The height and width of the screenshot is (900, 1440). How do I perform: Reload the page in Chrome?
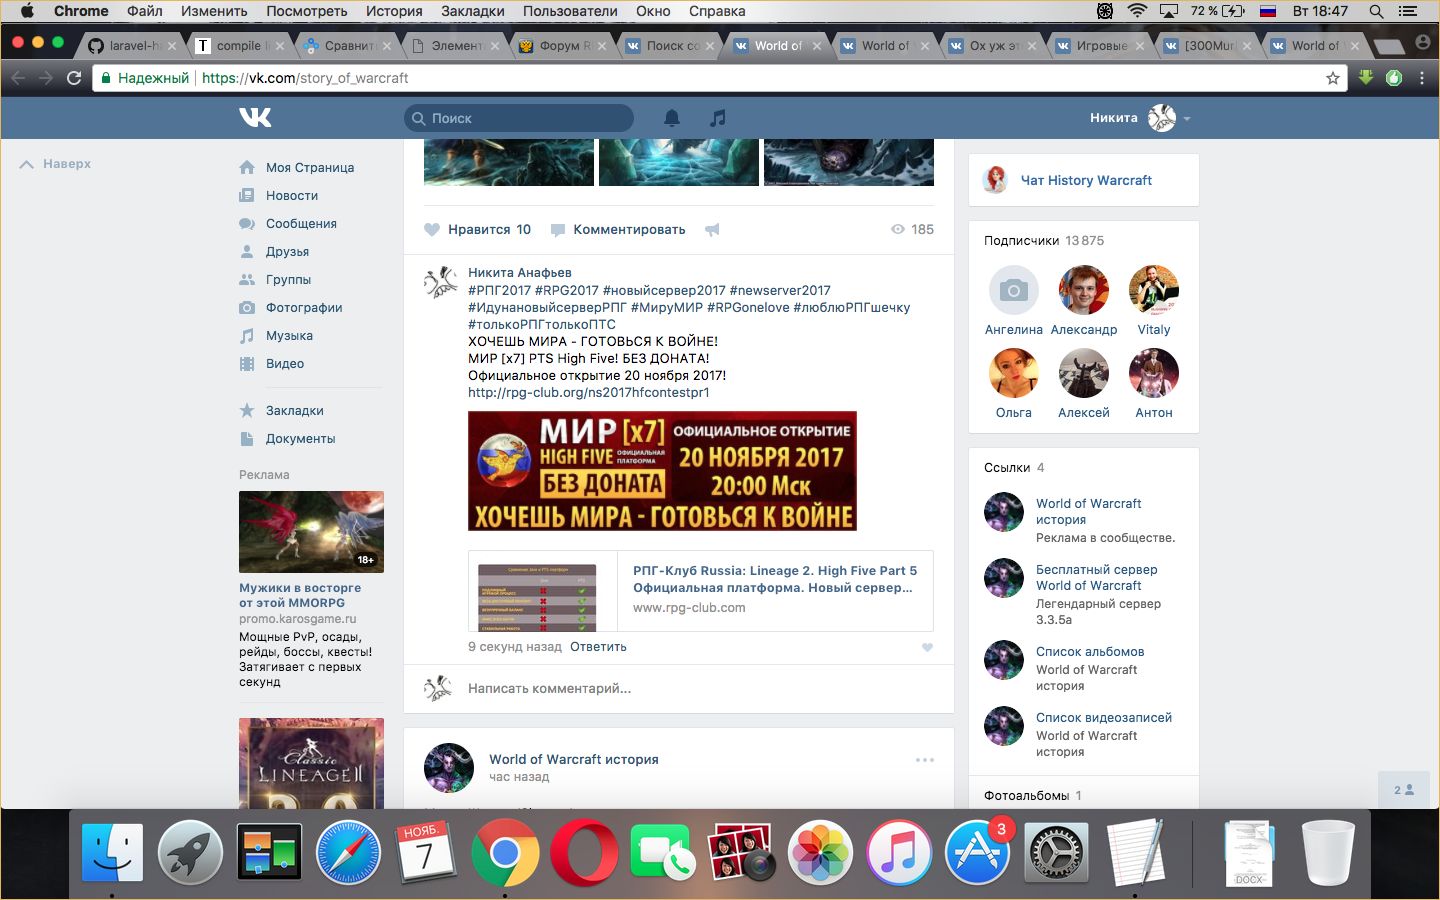click(74, 78)
